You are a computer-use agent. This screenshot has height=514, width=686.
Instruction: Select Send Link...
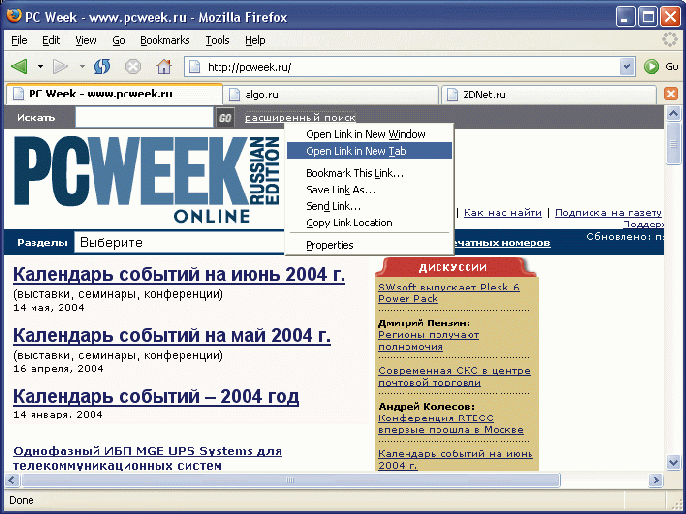point(369,206)
